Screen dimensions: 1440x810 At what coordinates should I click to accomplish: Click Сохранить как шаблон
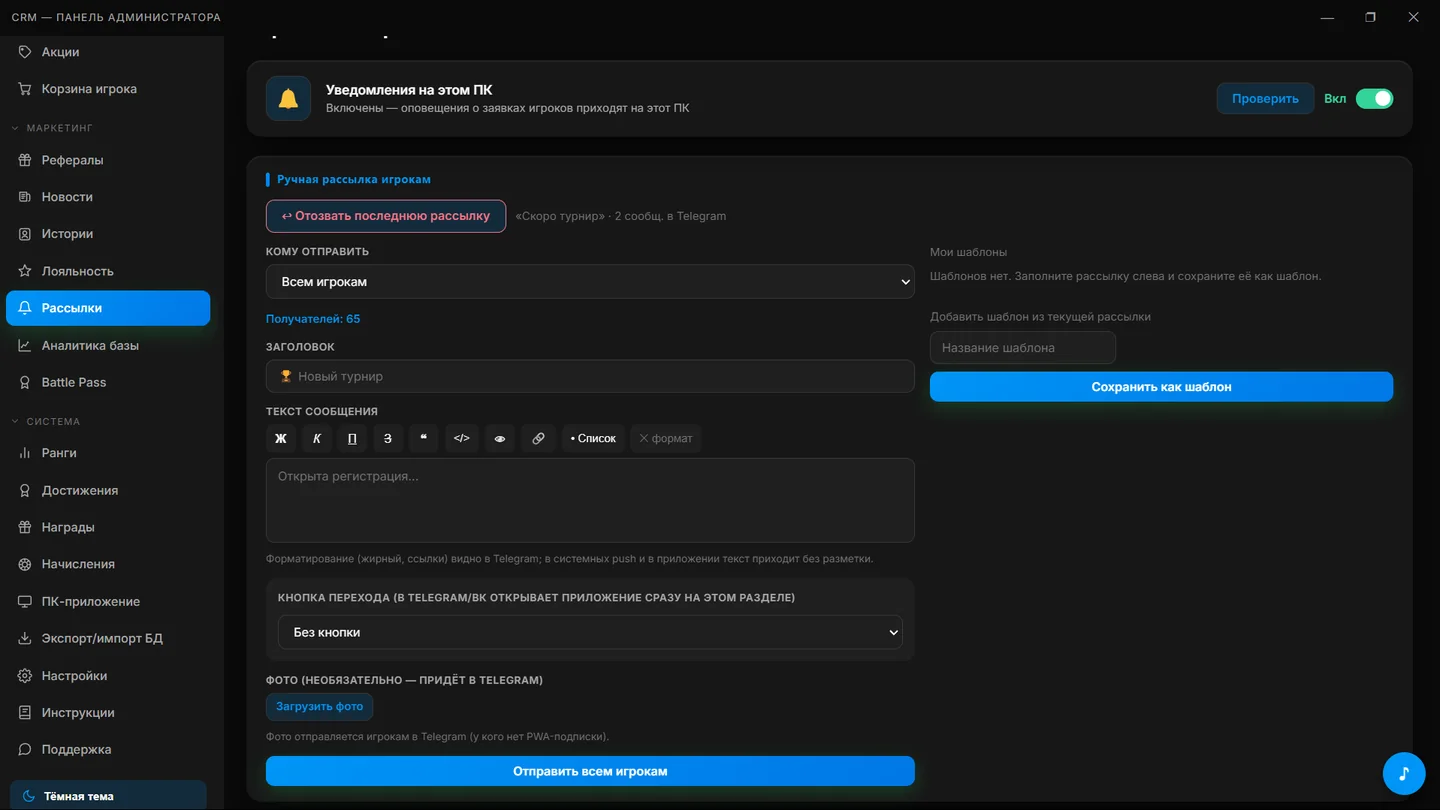1161,387
